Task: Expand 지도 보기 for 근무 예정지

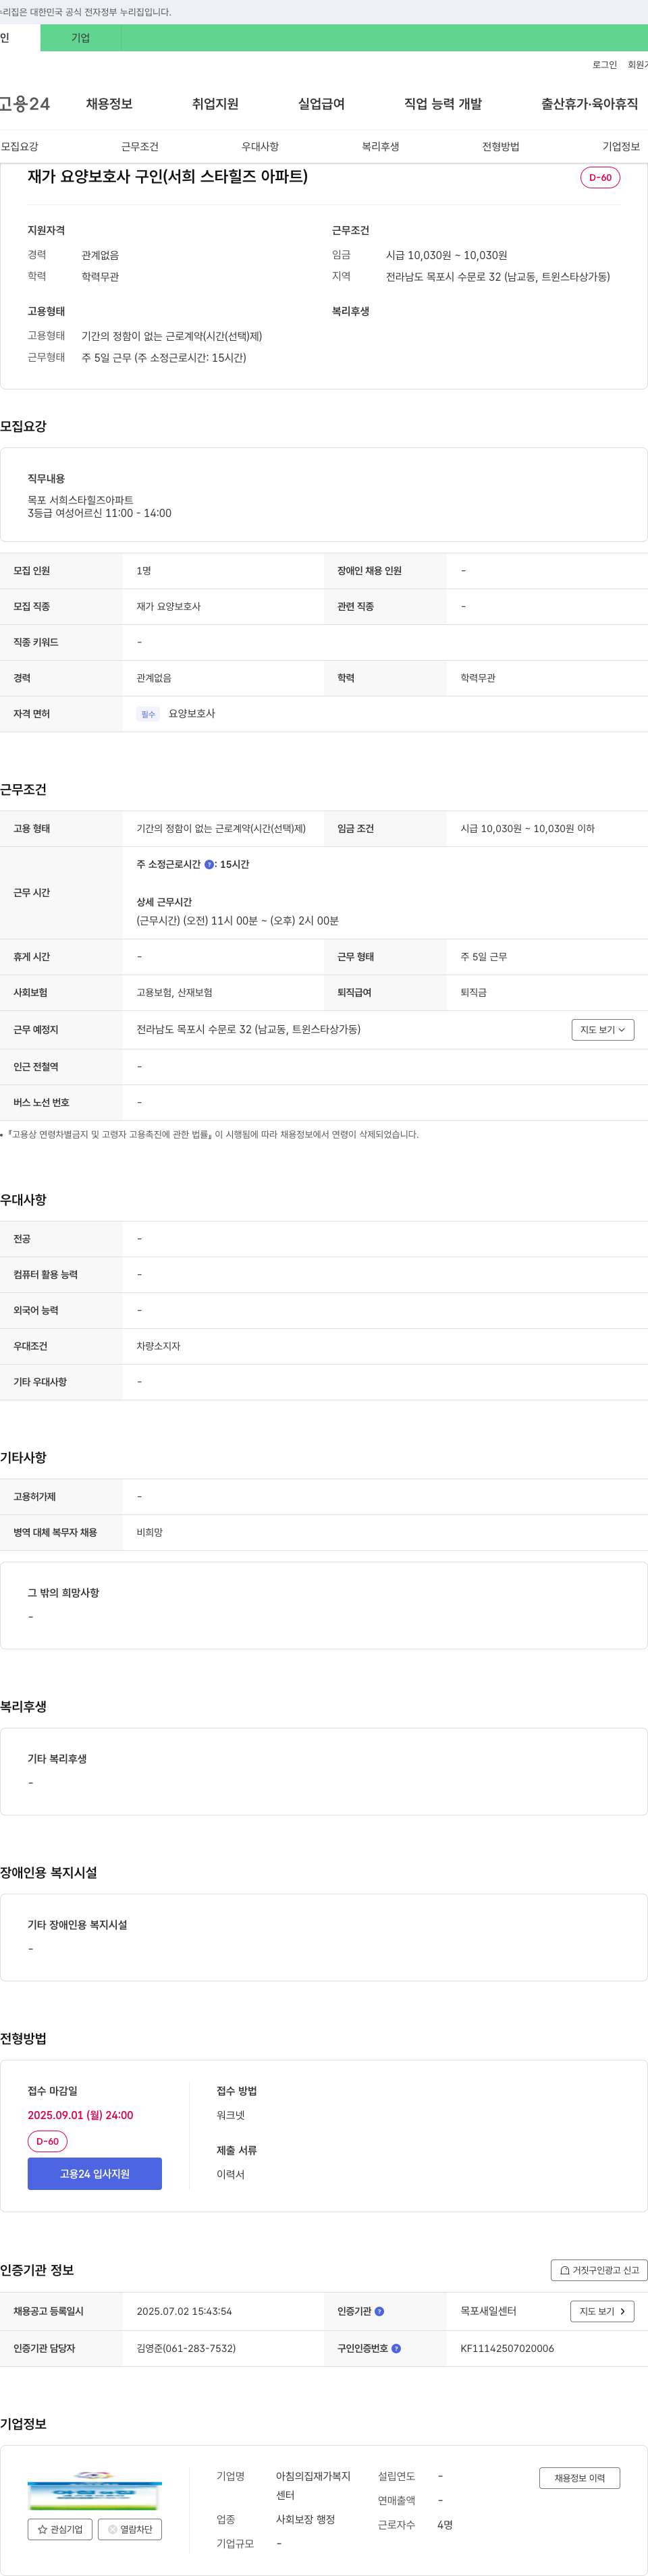Action: [603, 1029]
